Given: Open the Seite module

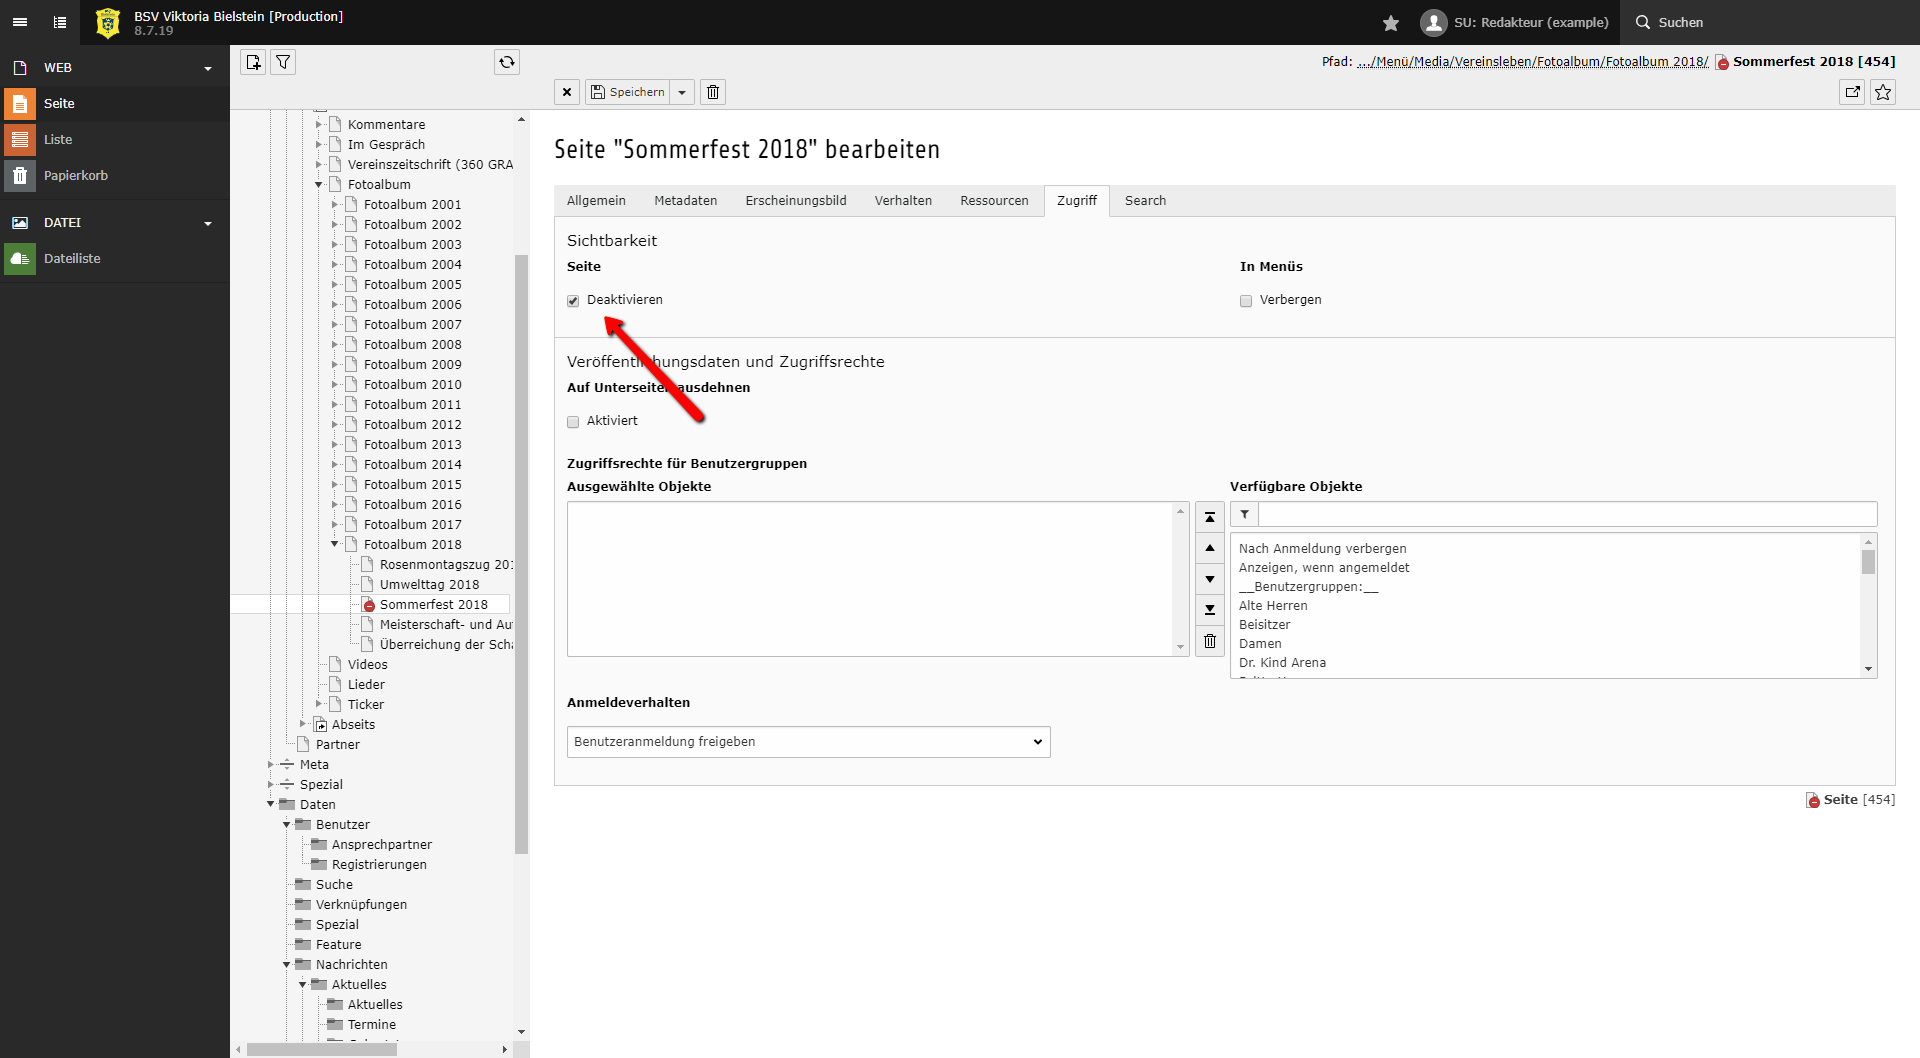Looking at the screenshot, I should [x=115, y=104].
